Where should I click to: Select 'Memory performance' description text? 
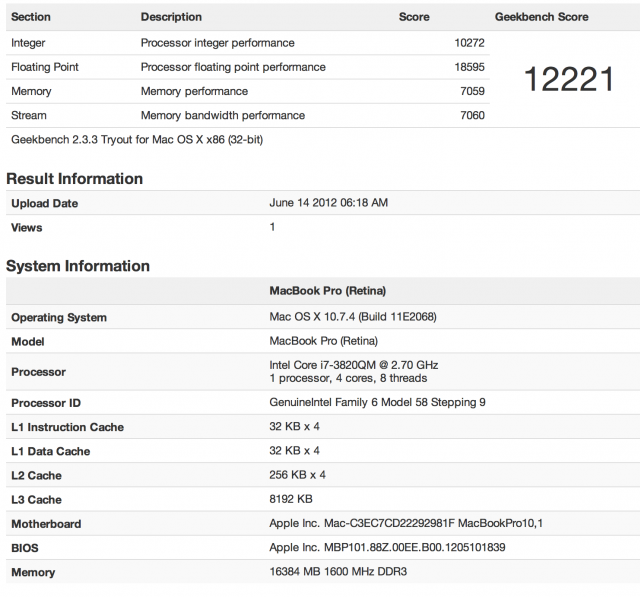point(194,91)
